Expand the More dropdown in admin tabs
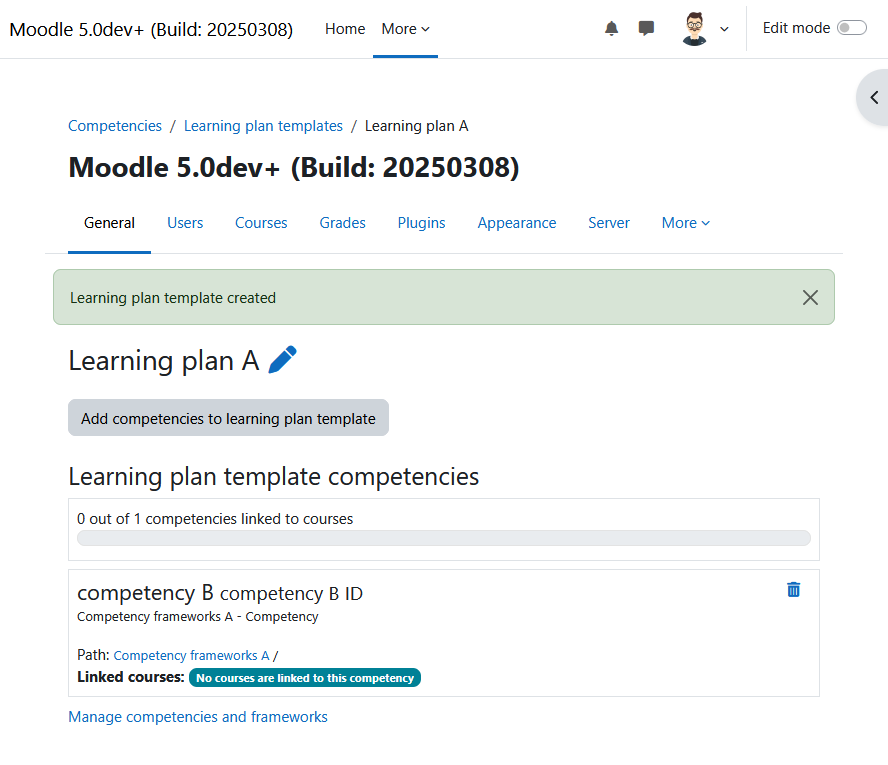Viewport: 888px width, 765px height. (x=685, y=223)
